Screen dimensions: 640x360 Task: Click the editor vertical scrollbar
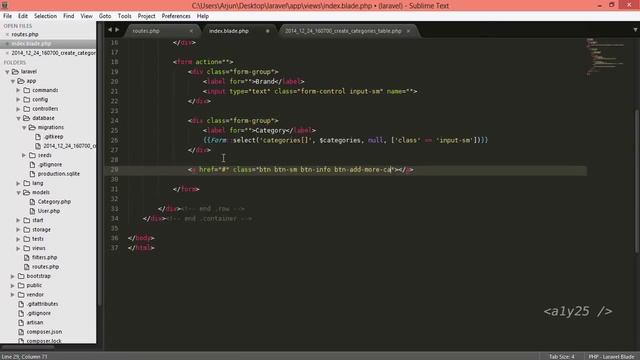(637, 182)
